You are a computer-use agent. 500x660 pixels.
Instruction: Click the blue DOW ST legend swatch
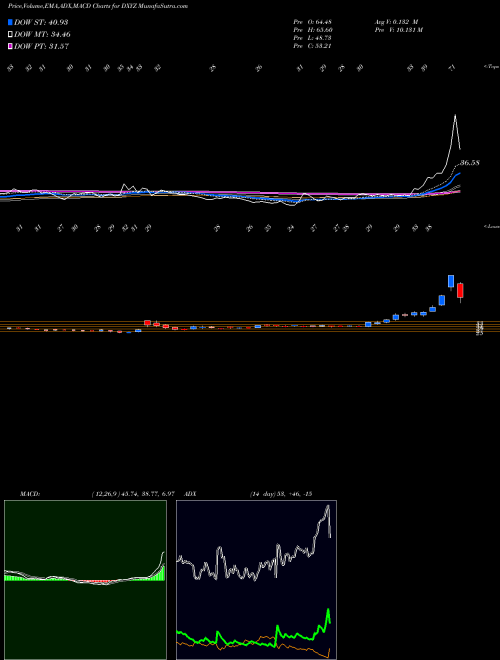click(x=10, y=22)
